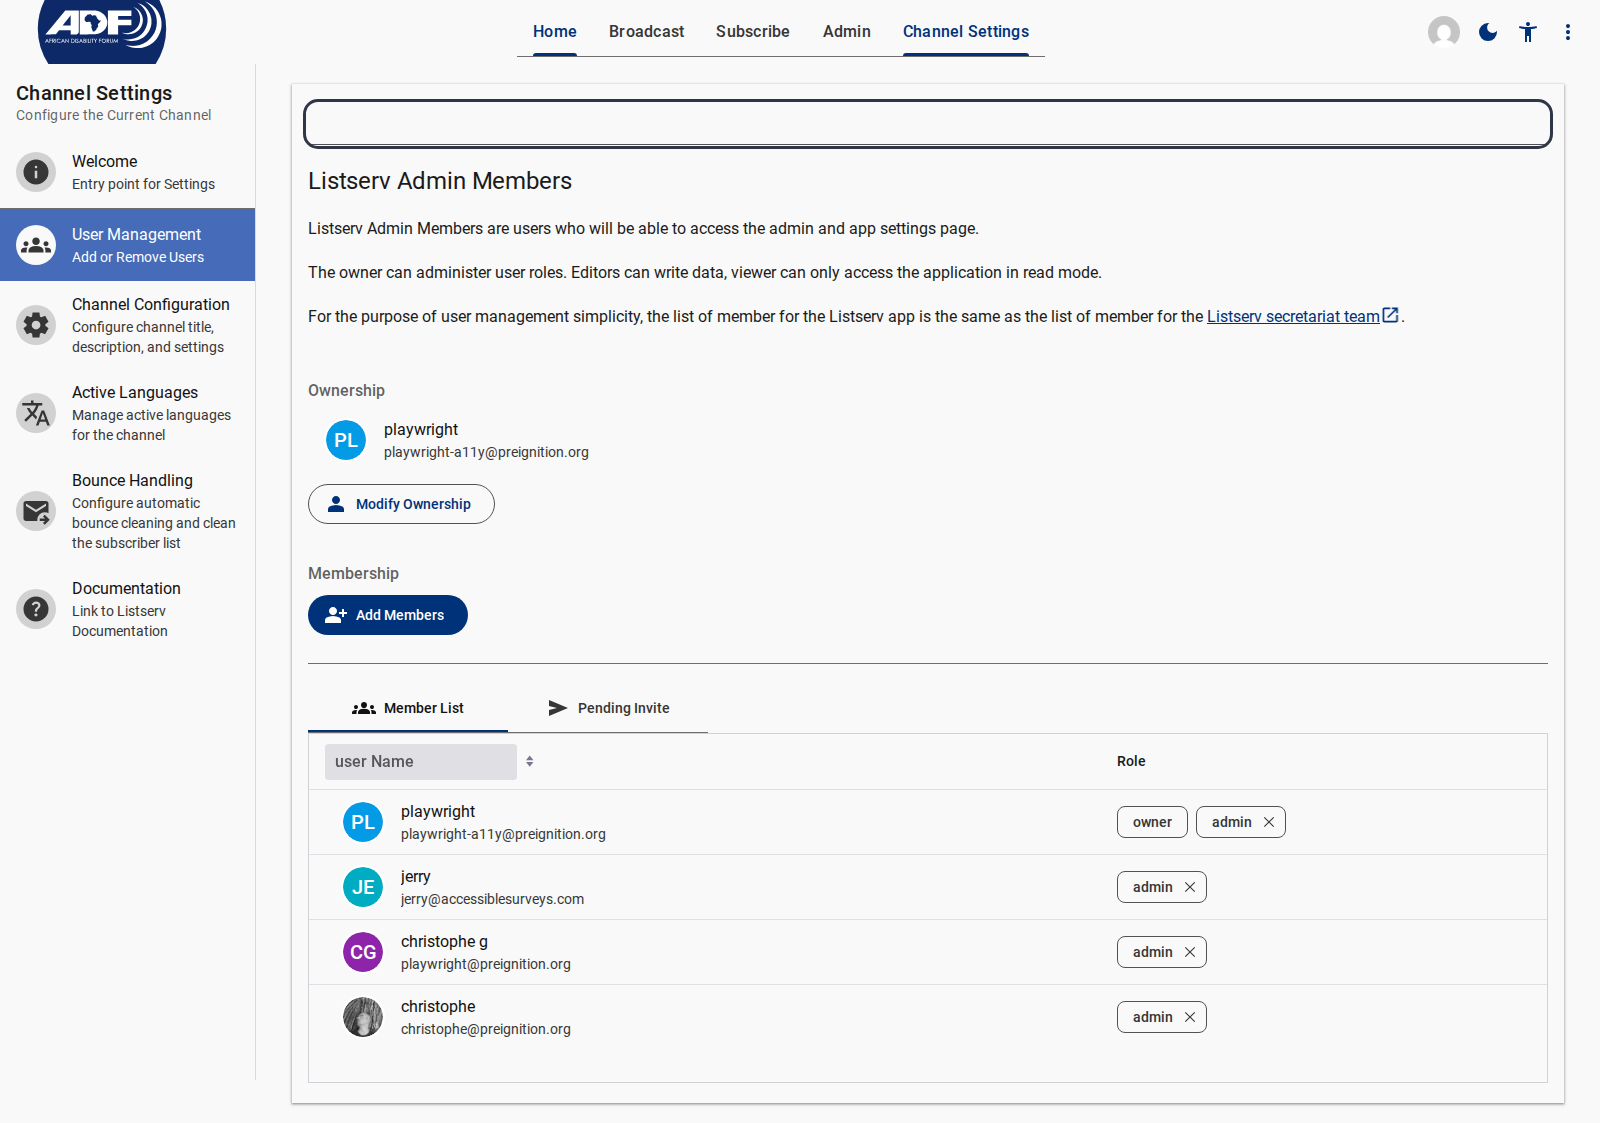Open the three-dot more menu

point(1568,32)
